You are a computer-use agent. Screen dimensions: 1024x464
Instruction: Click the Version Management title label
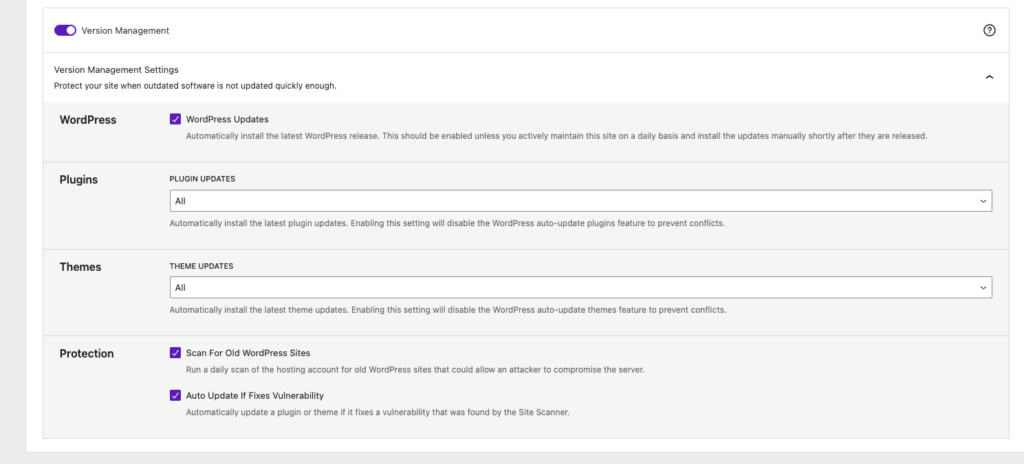125,30
